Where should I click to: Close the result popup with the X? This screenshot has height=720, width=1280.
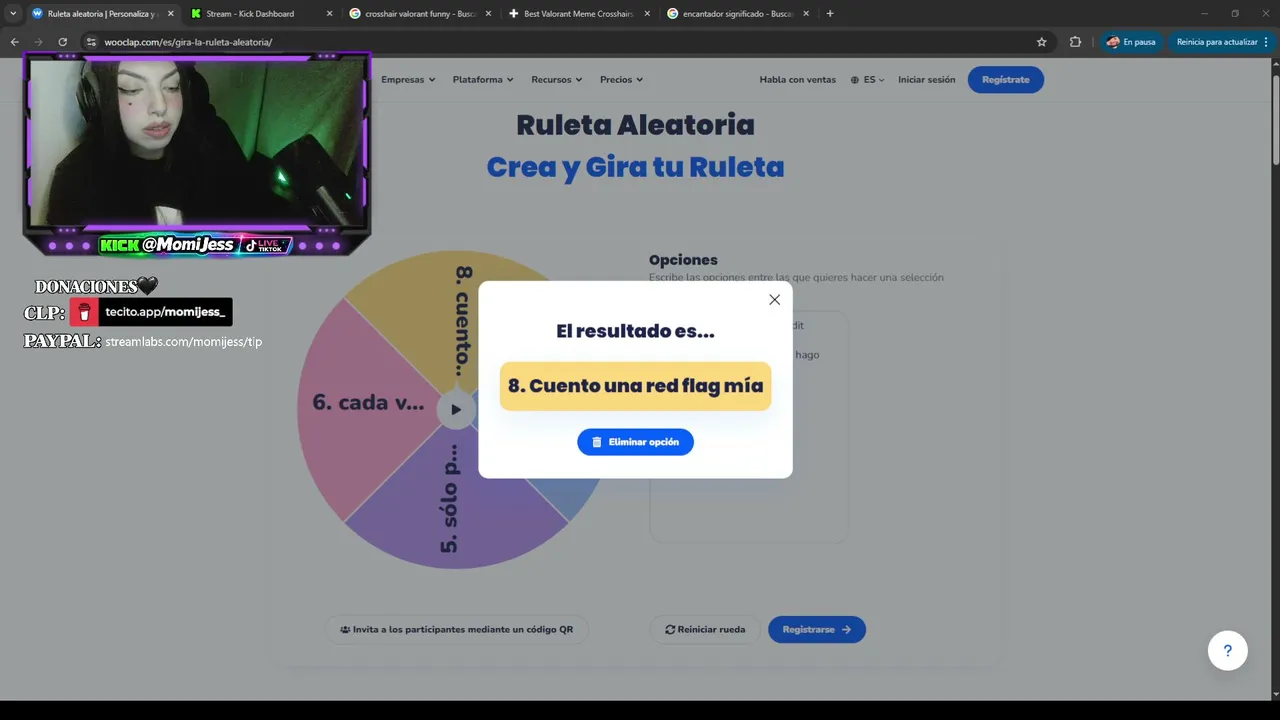(774, 300)
